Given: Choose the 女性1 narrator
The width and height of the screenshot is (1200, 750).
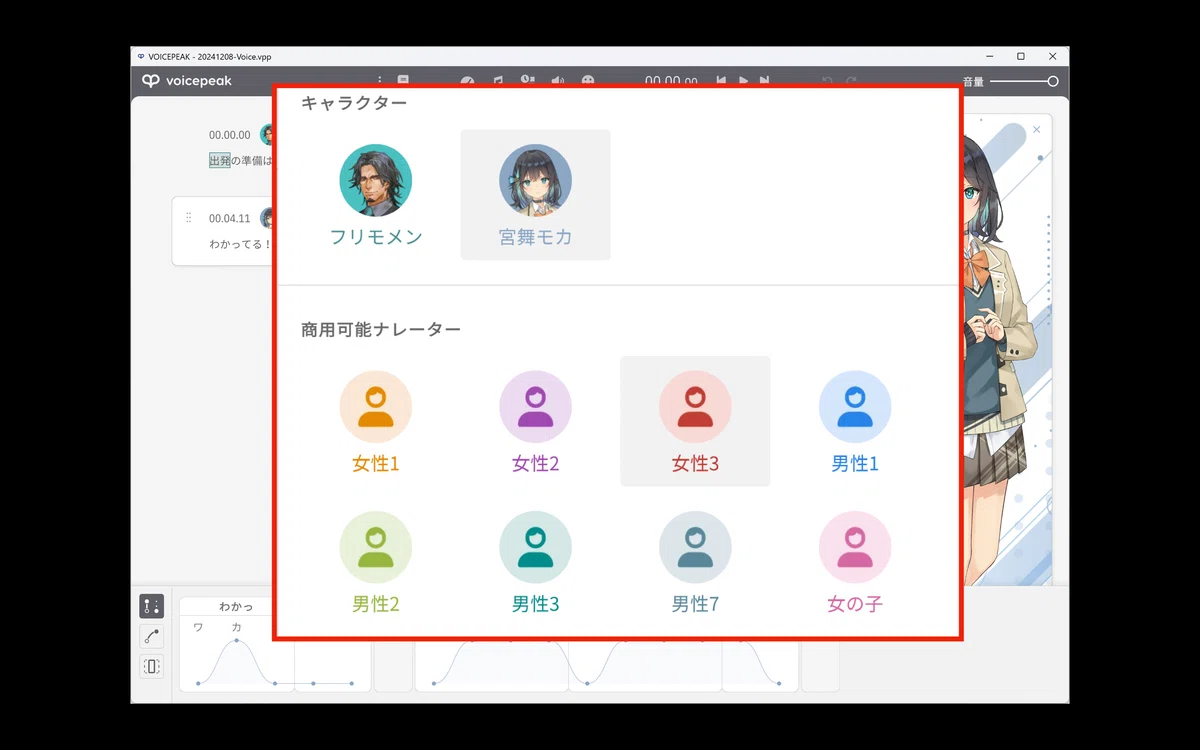Looking at the screenshot, I should [376, 421].
